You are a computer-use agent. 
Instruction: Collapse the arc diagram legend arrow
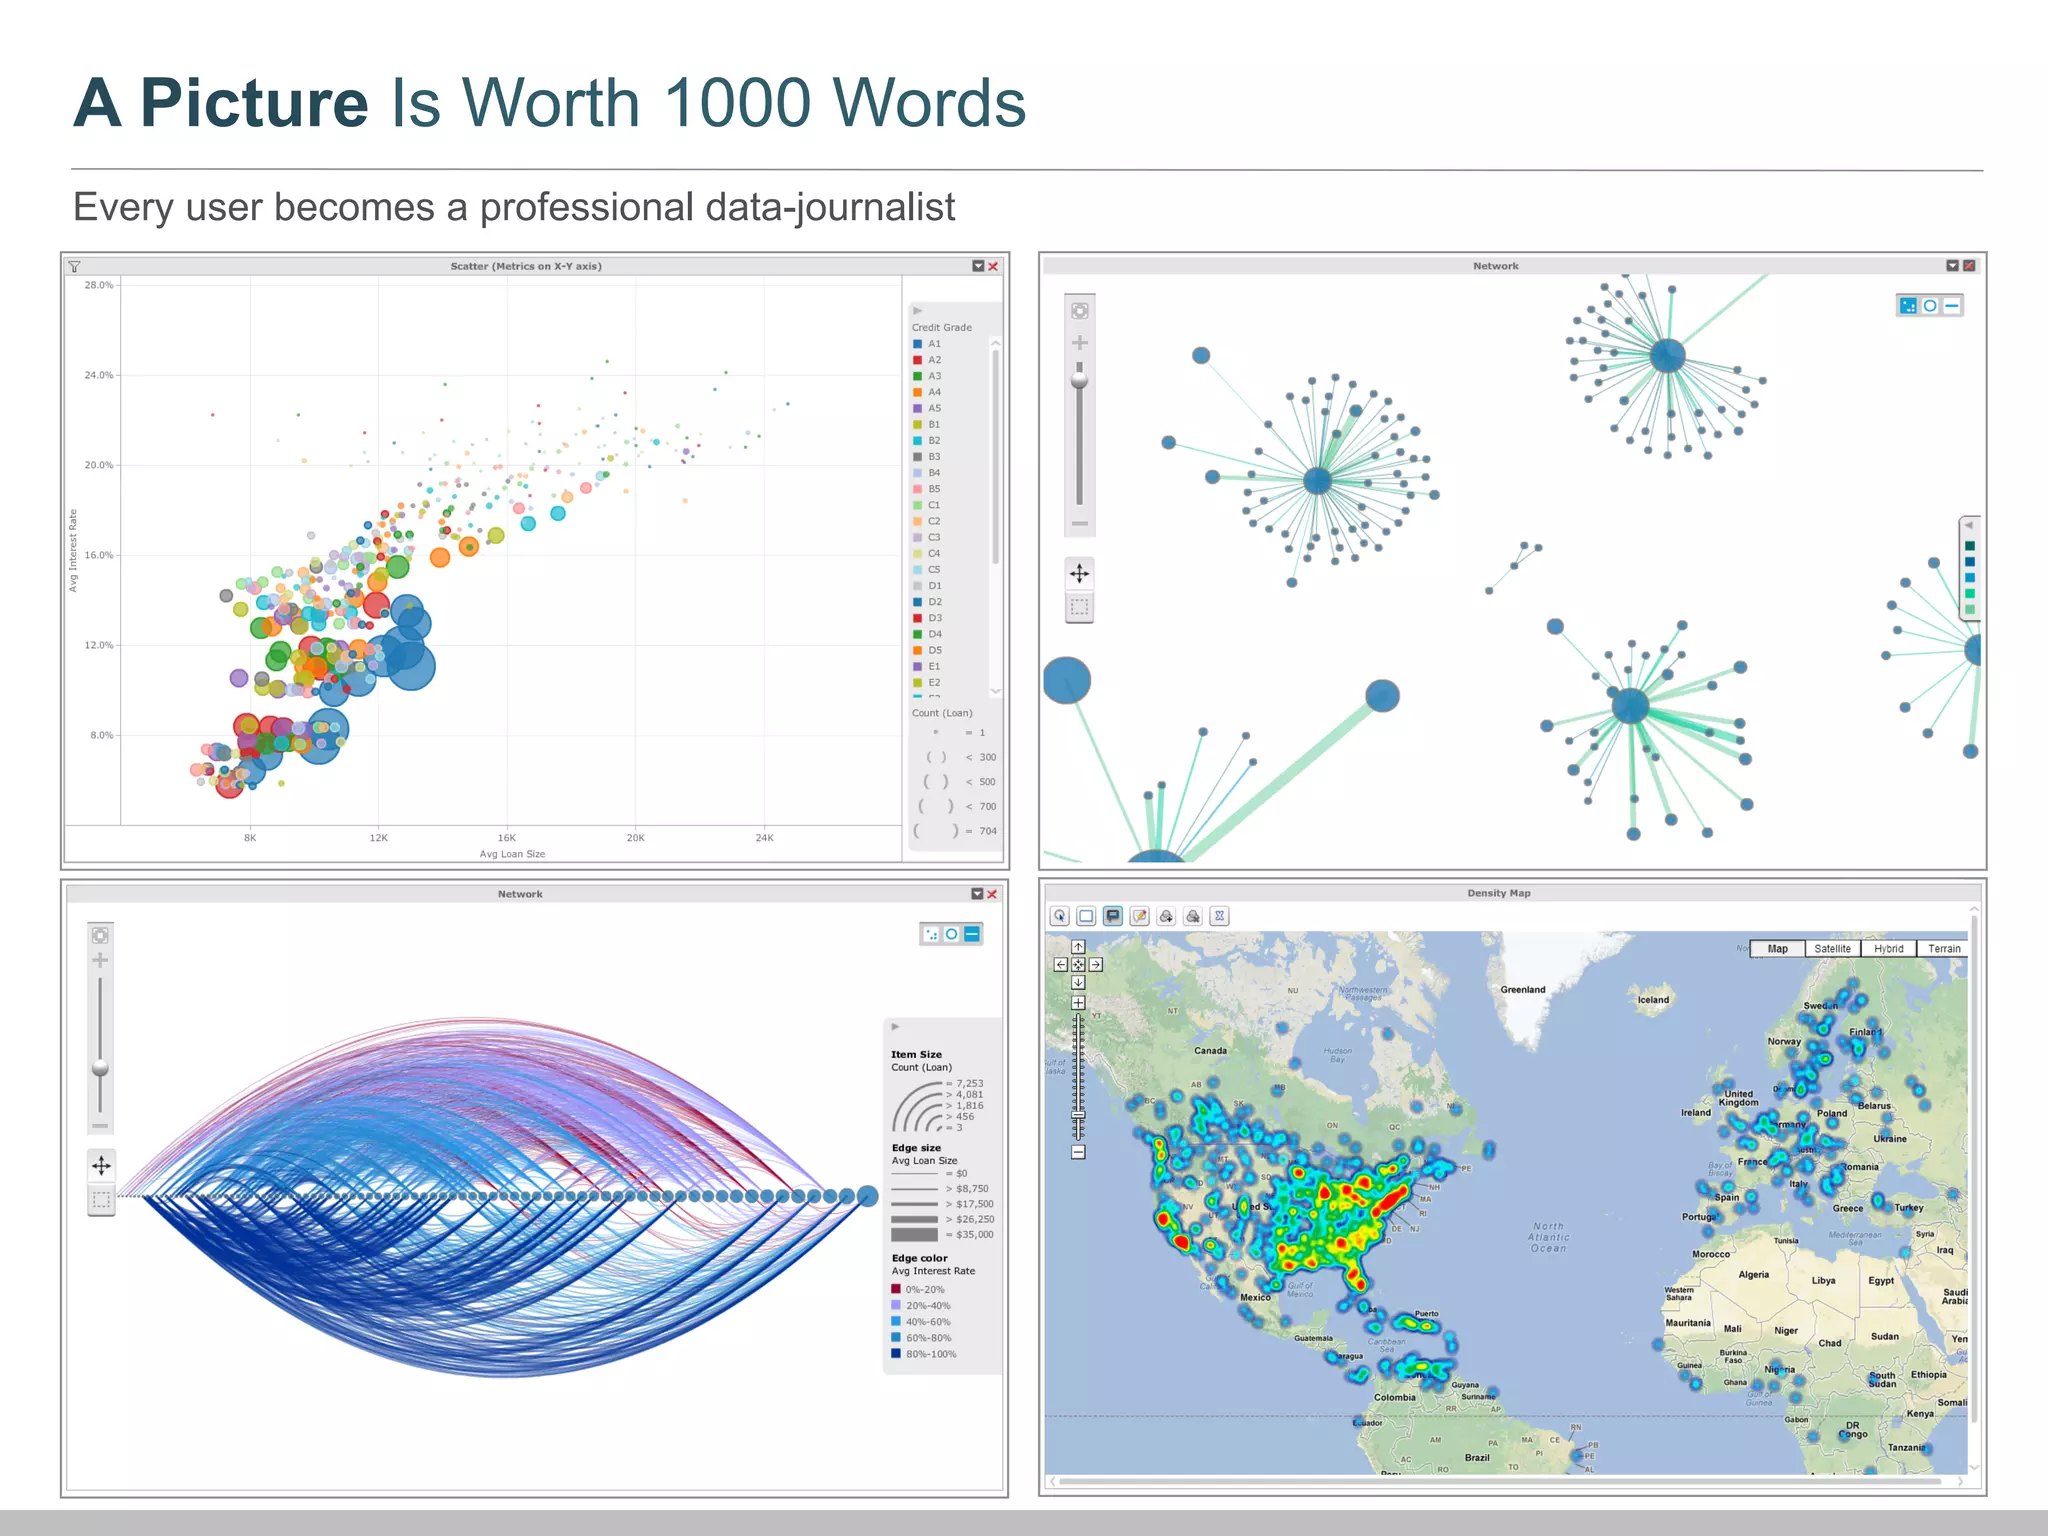click(895, 1027)
